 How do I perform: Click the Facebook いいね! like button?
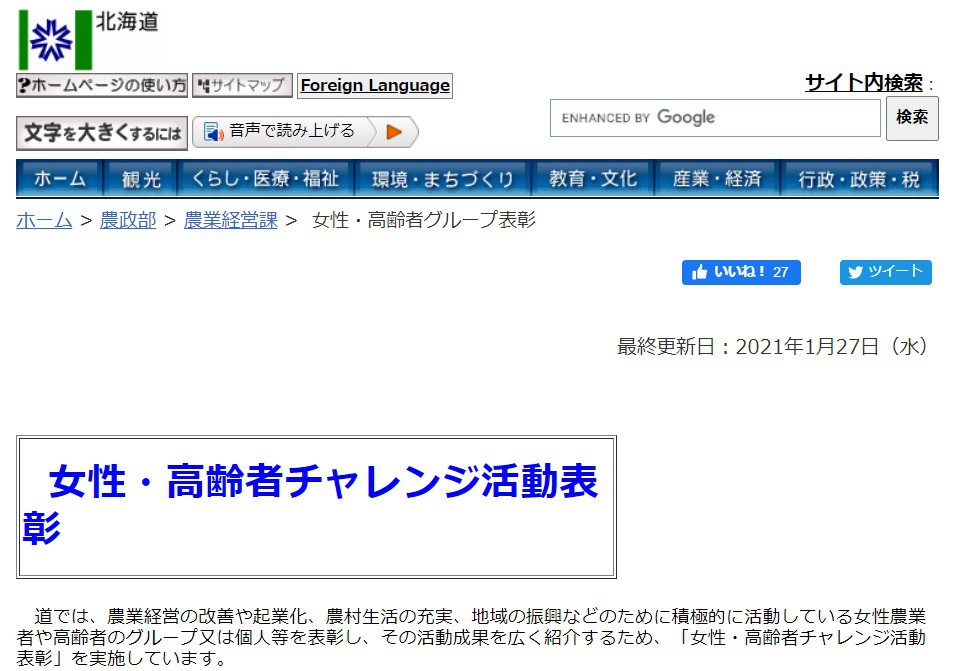tap(741, 272)
